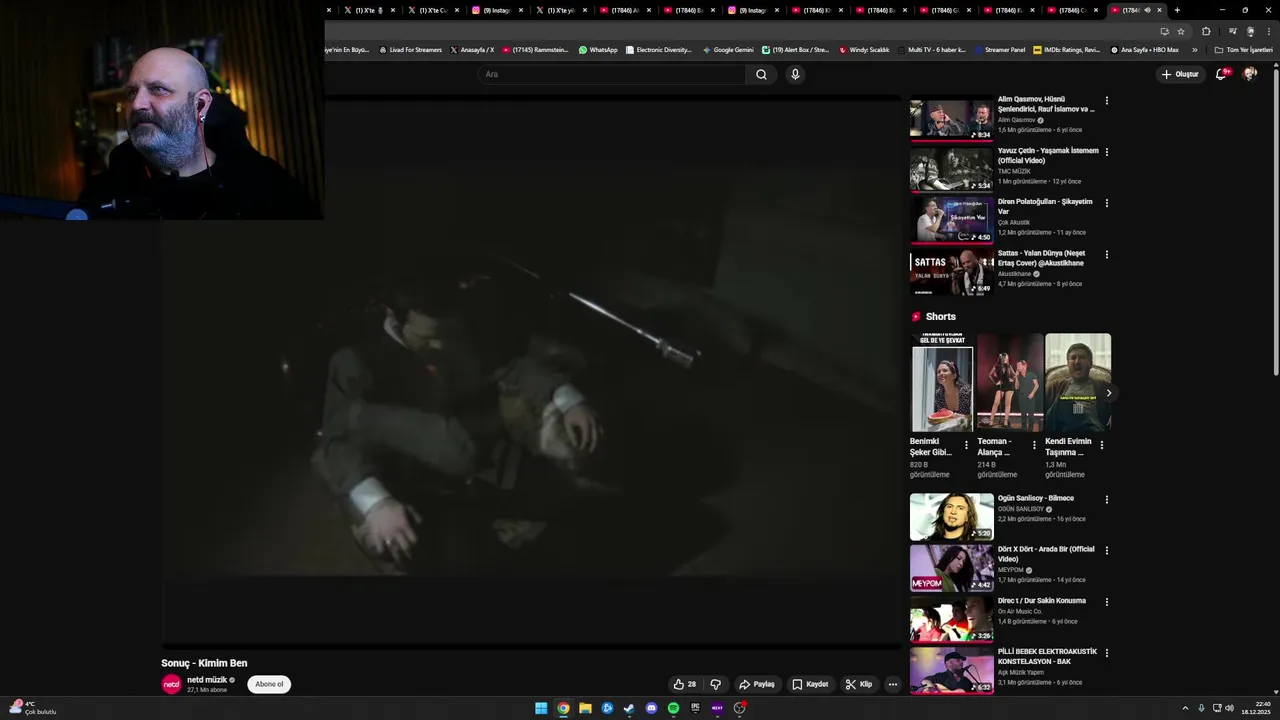
Task: Click the YouTube search magnifier icon
Action: (x=761, y=74)
